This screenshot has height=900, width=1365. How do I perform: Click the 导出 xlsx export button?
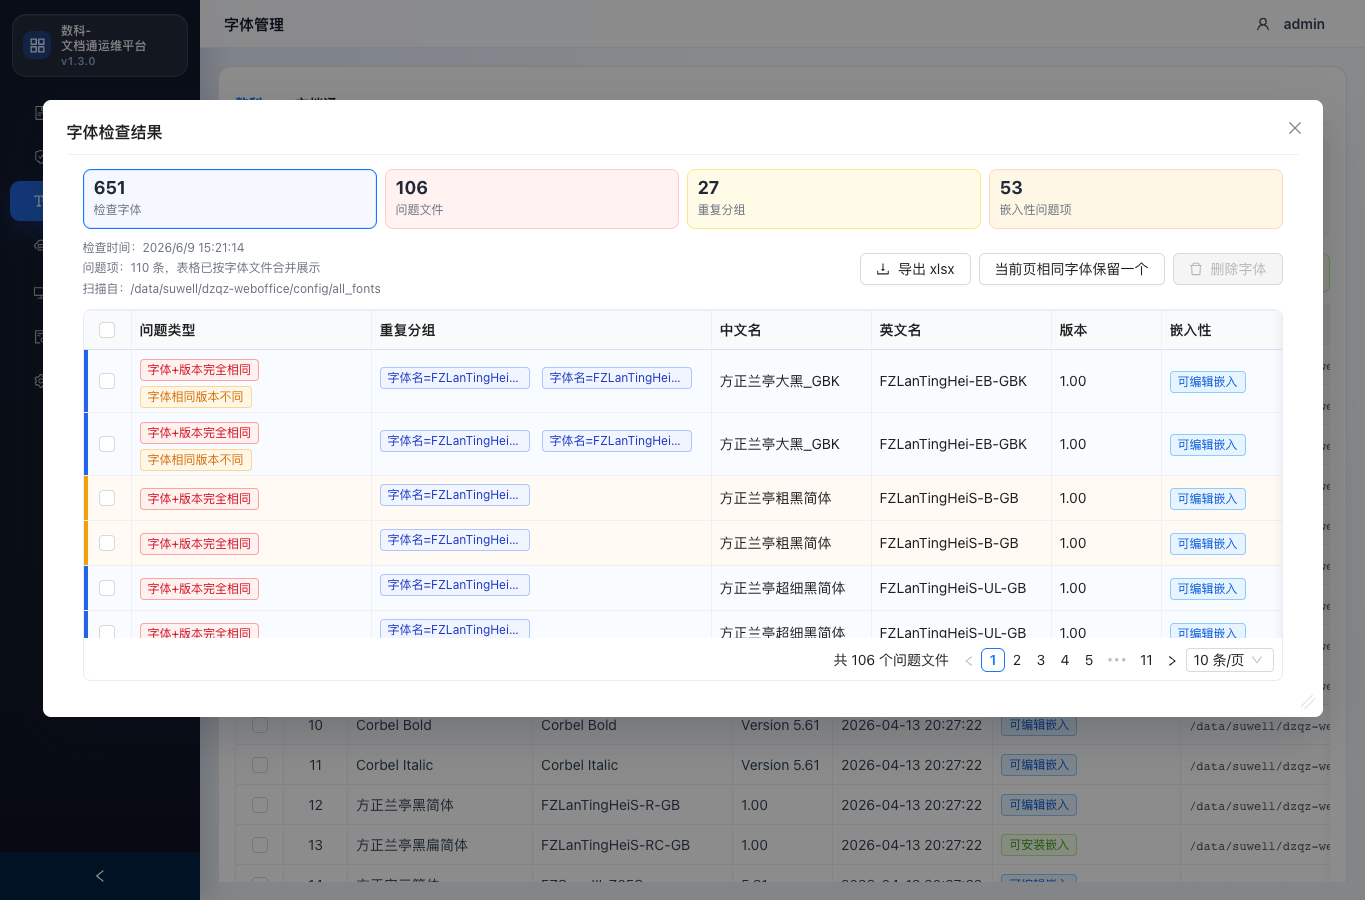[x=915, y=269]
